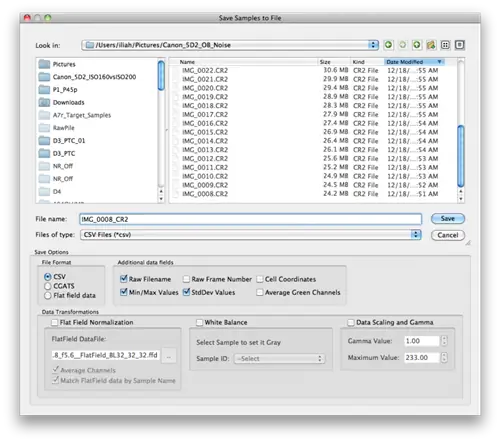
Task: Switch to detail list view
Action: [x=460, y=45]
